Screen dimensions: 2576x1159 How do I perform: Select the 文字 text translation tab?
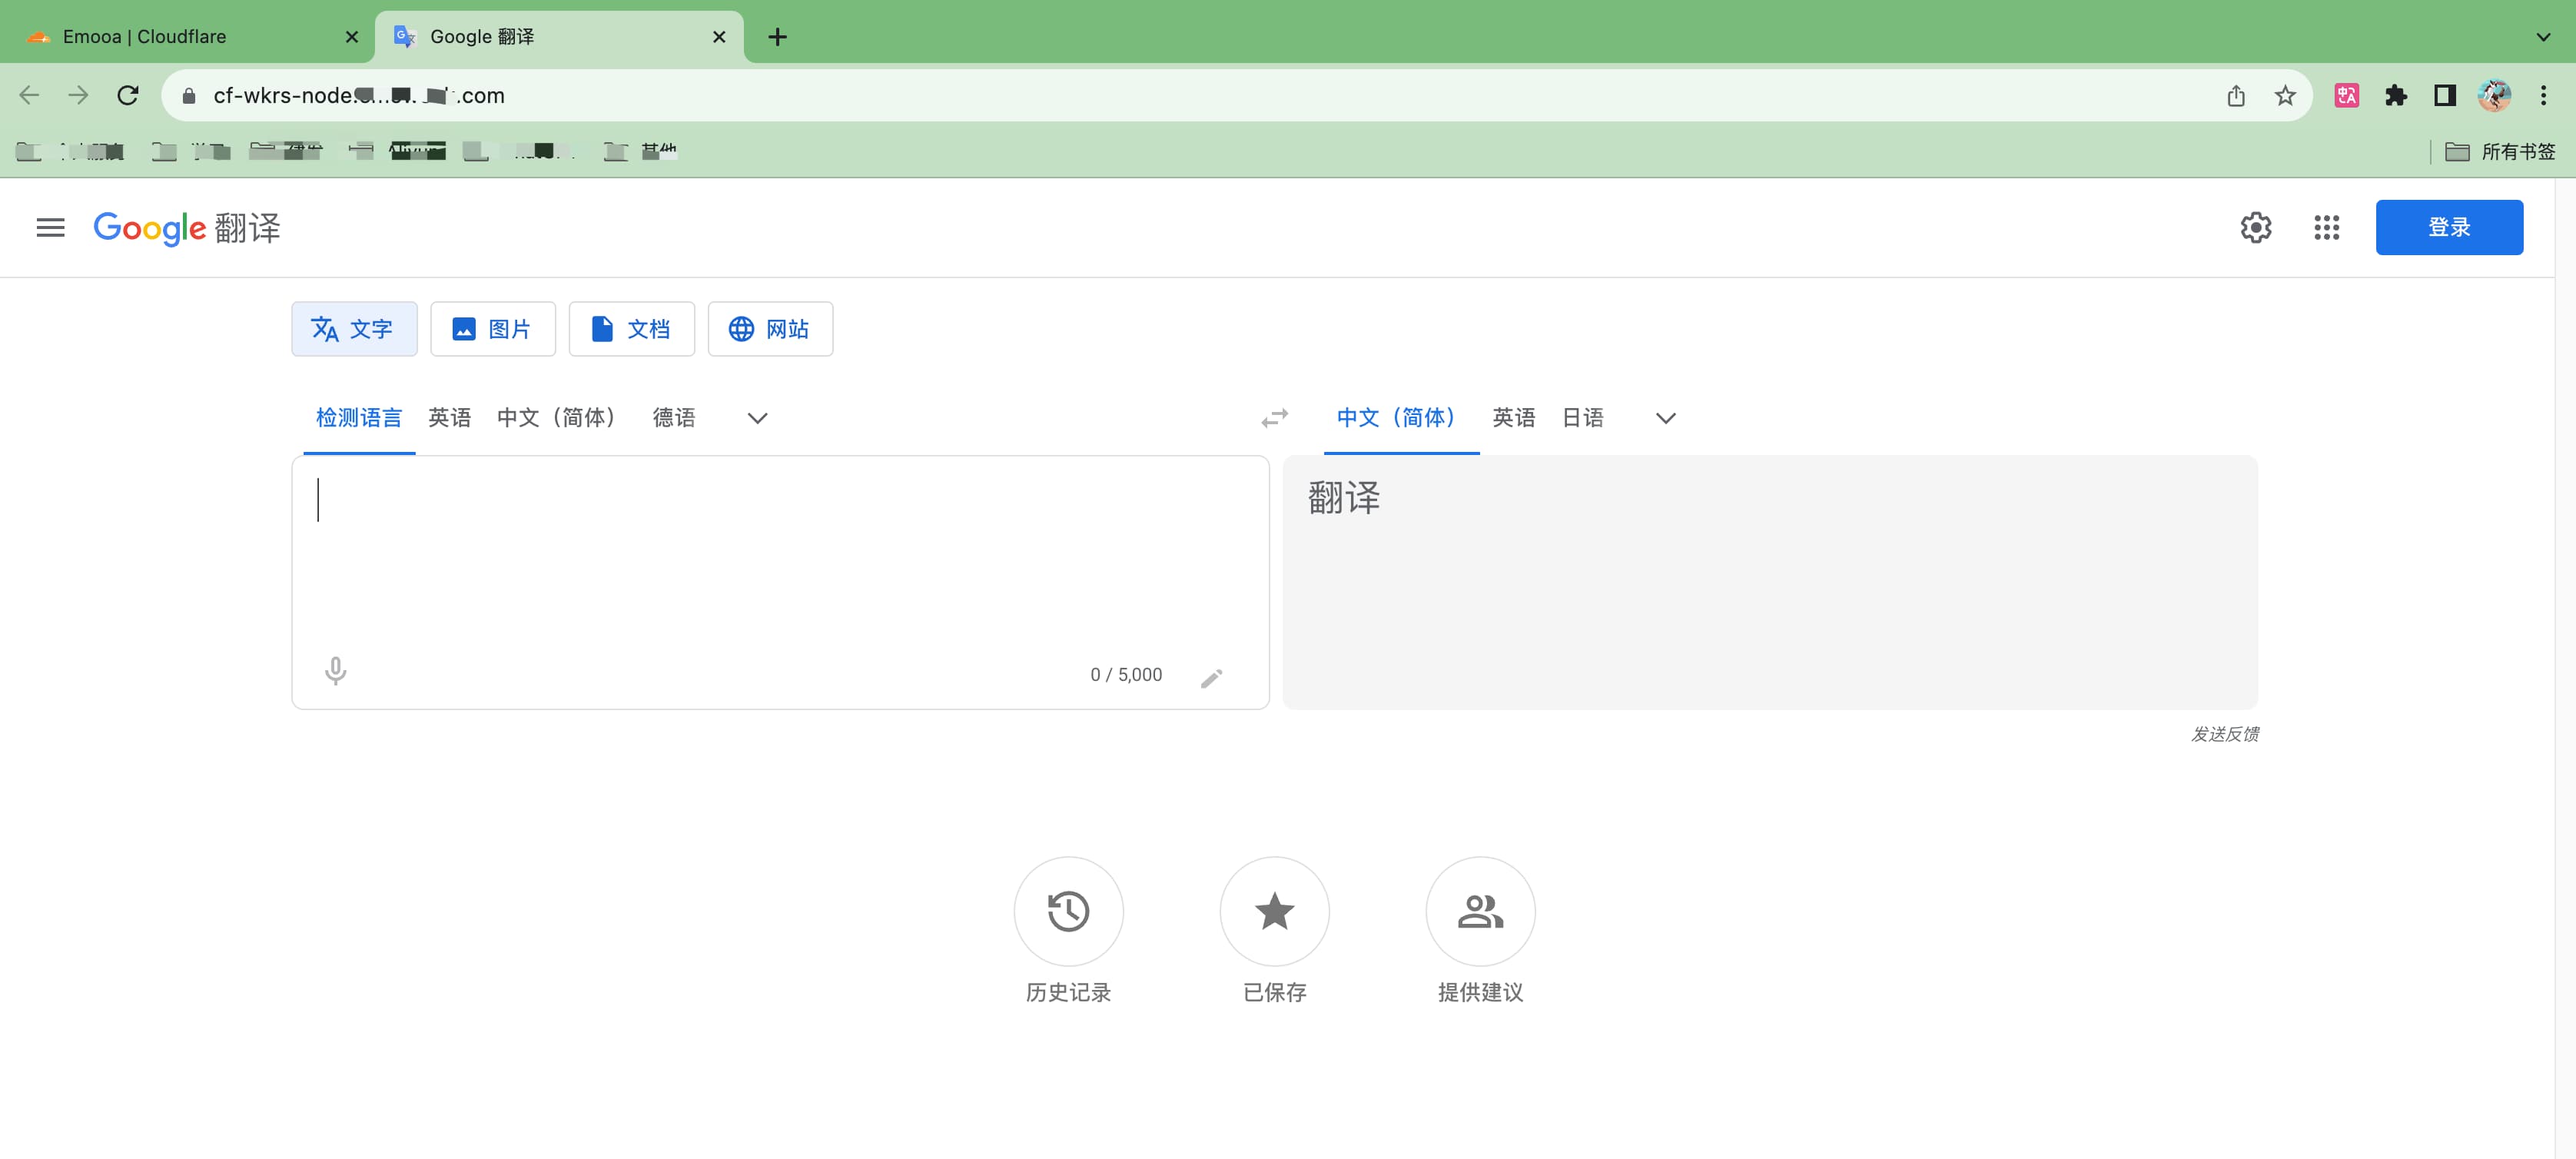coord(354,329)
